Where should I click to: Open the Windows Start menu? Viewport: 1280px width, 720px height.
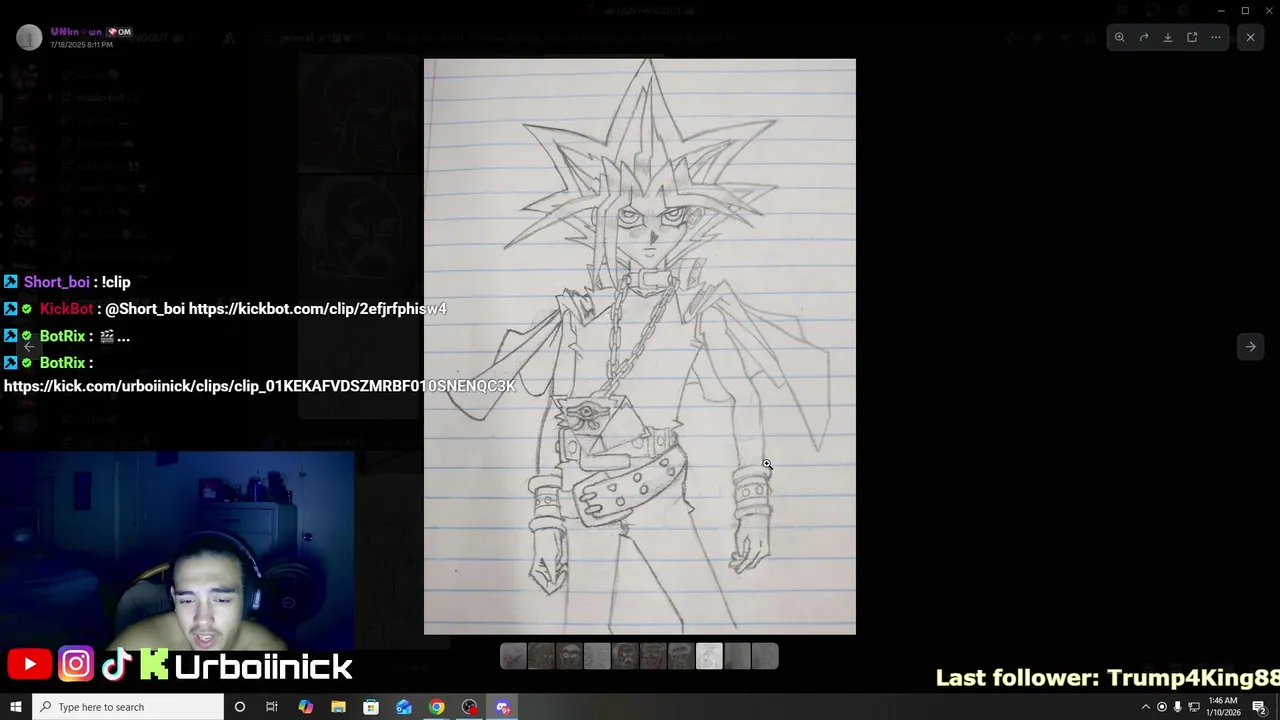(15, 707)
